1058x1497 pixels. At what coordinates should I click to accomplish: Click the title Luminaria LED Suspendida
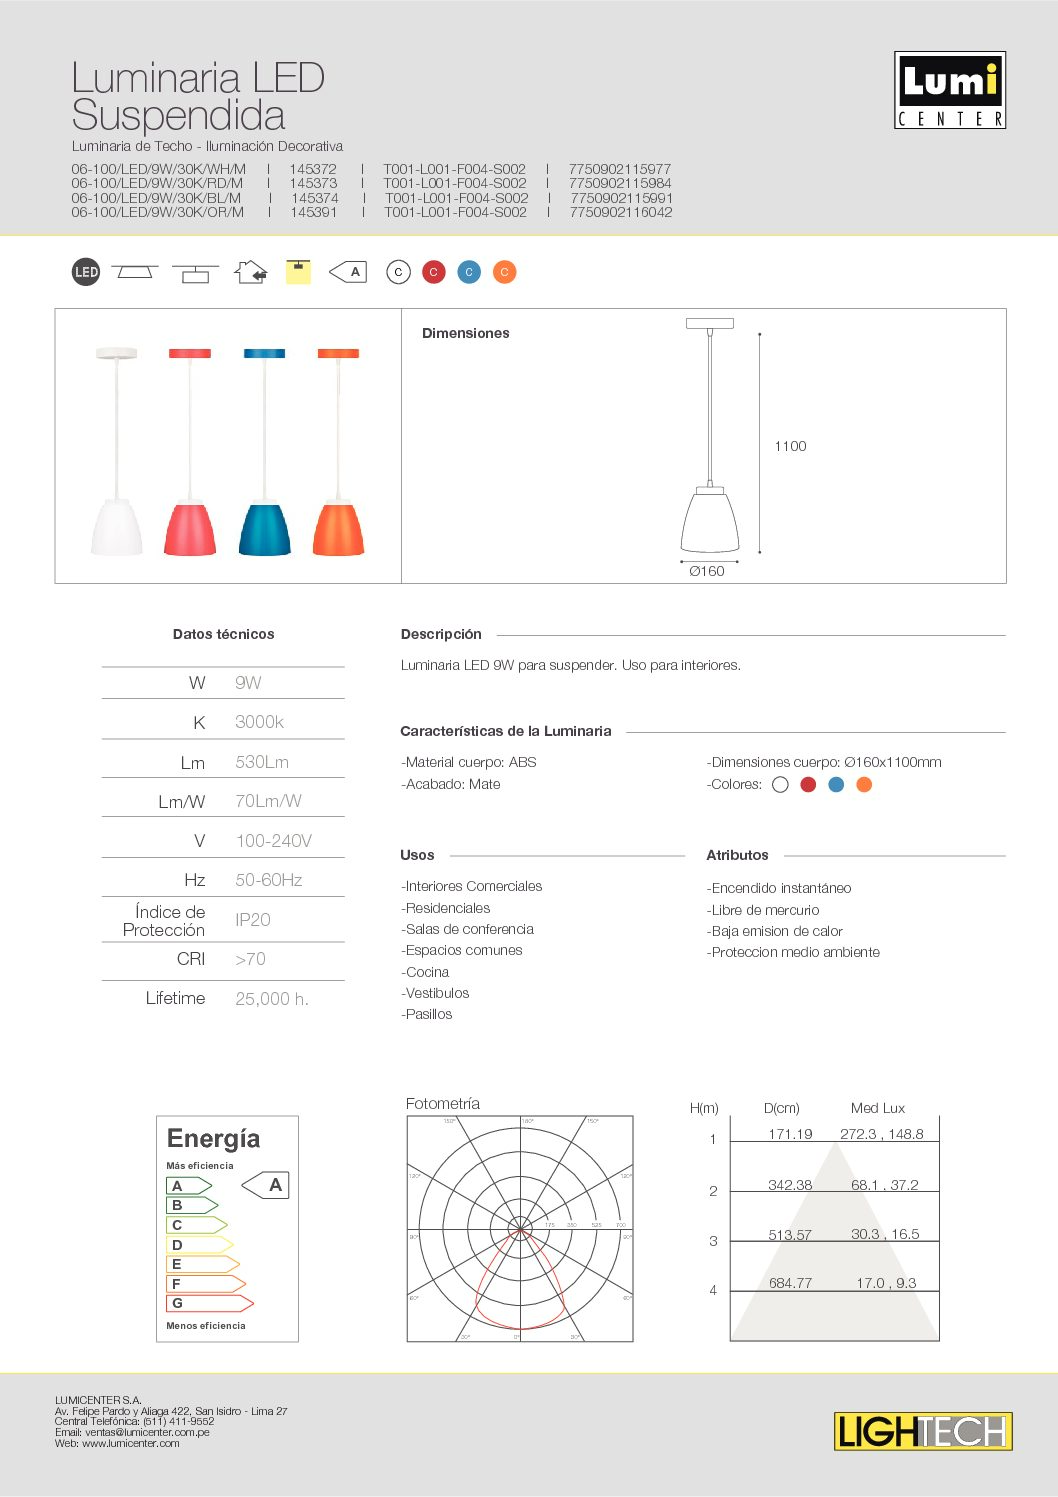[x=198, y=96]
